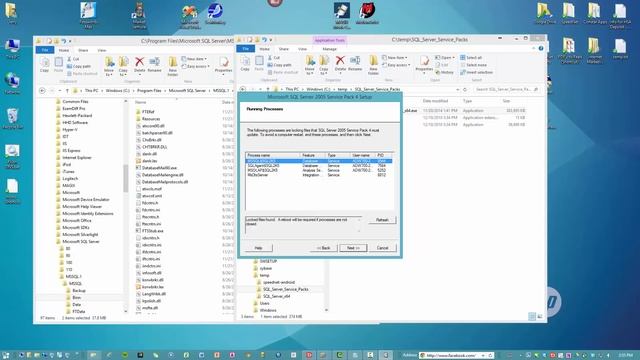The image size is (640, 360).
Task: Open View tab in Program Files window
Action: click(x=102, y=50)
